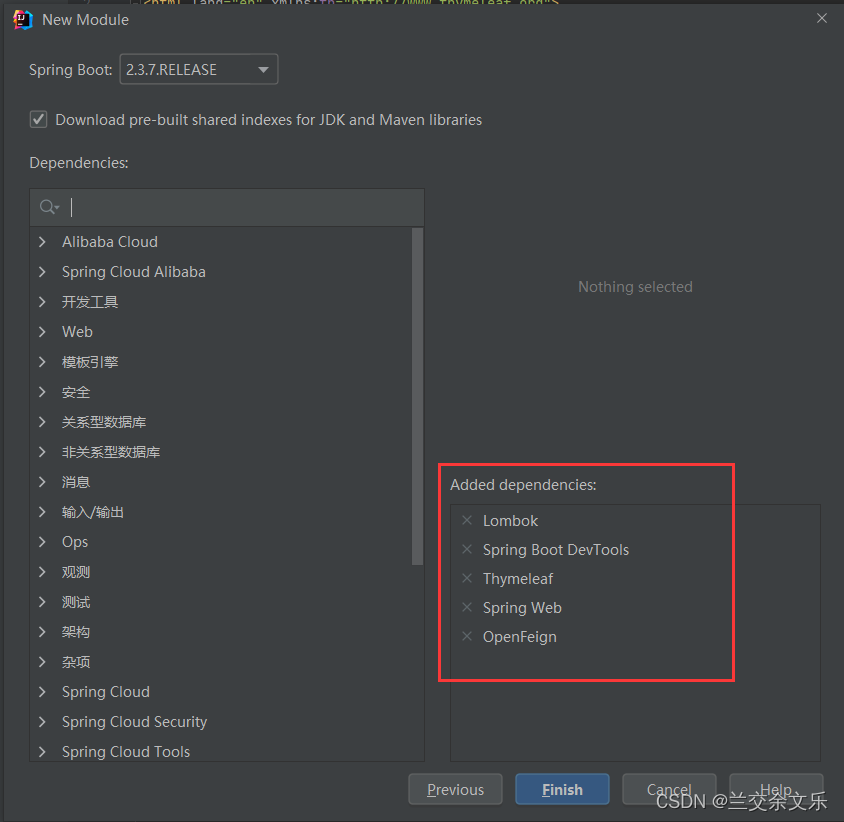Select the 输入/输出 tree item
Image resolution: width=844 pixels, height=822 pixels.
pyautogui.click(x=93, y=512)
